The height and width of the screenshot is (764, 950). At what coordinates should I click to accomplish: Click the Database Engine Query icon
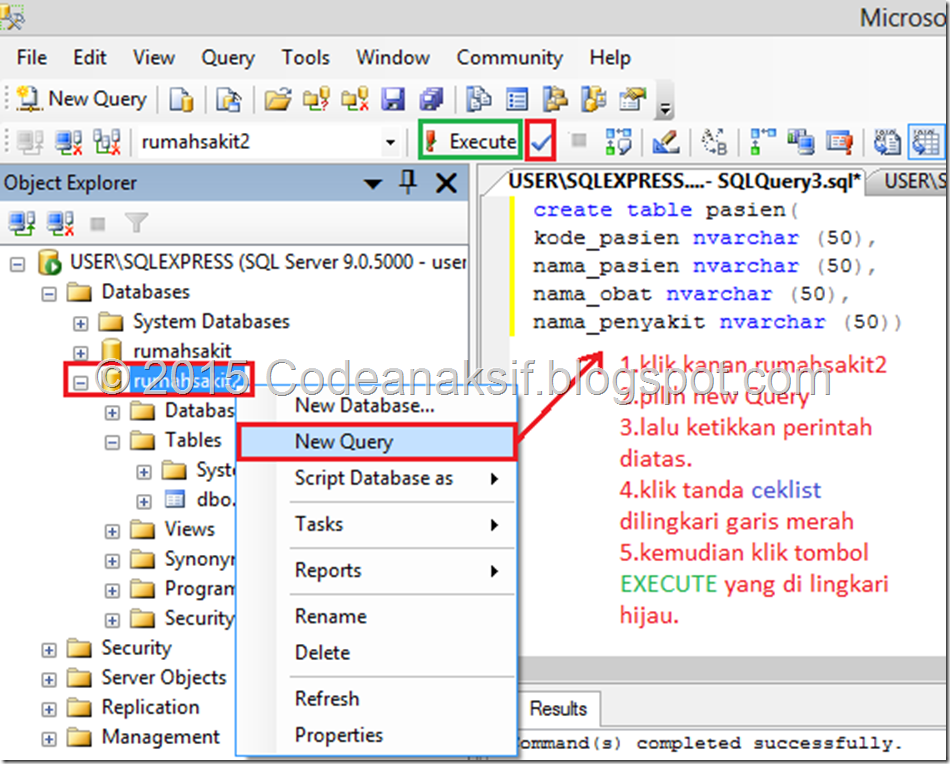click(x=181, y=99)
